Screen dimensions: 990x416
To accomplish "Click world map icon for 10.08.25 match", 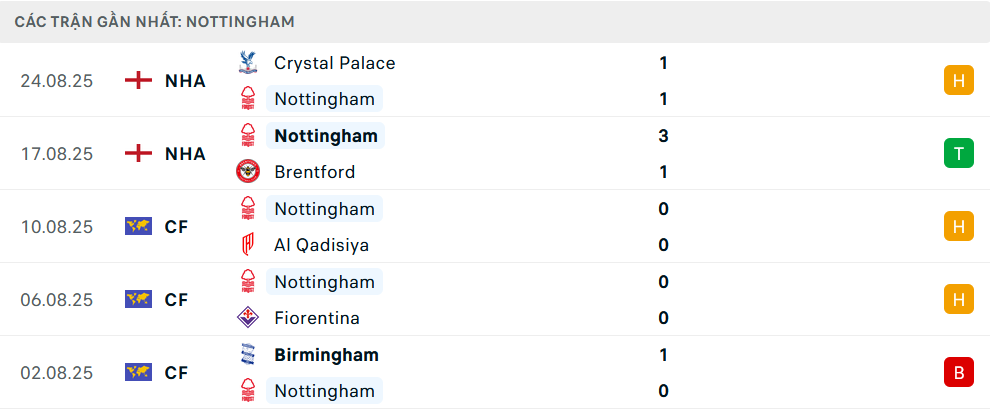I will (138, 227).
